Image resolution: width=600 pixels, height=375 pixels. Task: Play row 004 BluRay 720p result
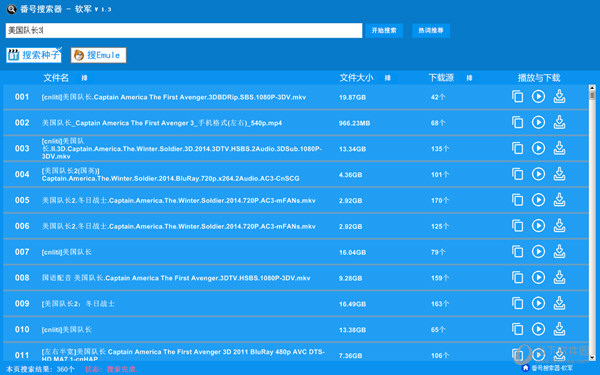(538, 174)
